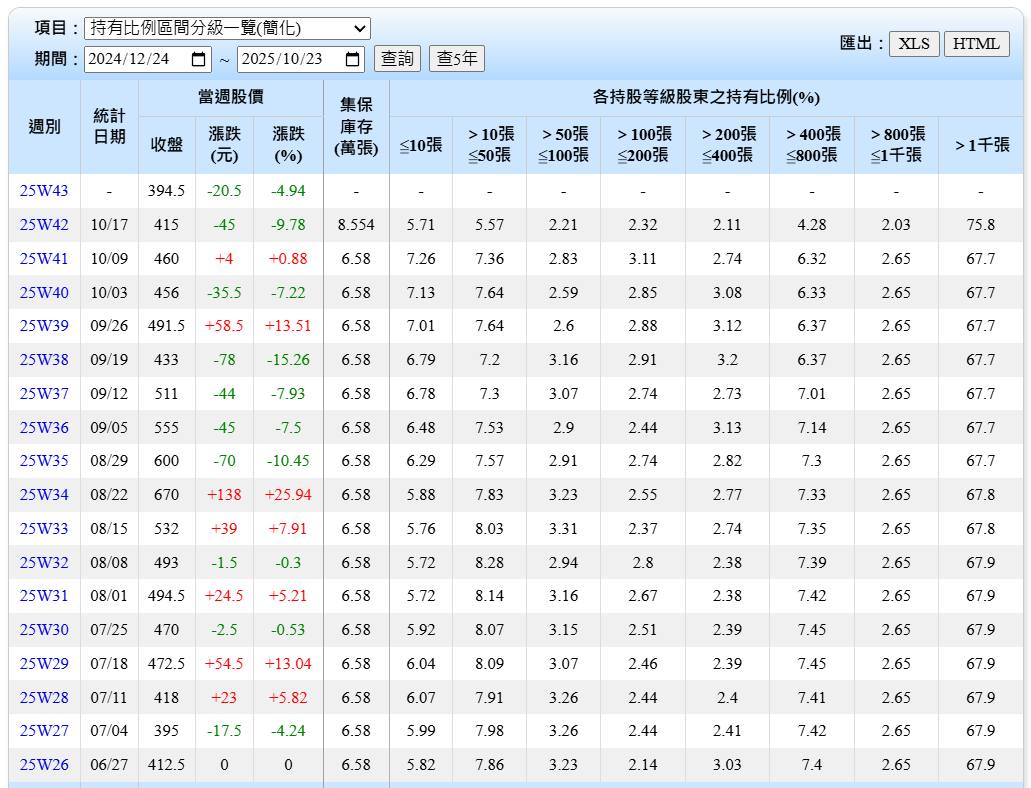The width and height of the screenshot is (1031, 788).
Task: Select the 7.01 value in 25W37 row
Action: (x=812, y=393)
